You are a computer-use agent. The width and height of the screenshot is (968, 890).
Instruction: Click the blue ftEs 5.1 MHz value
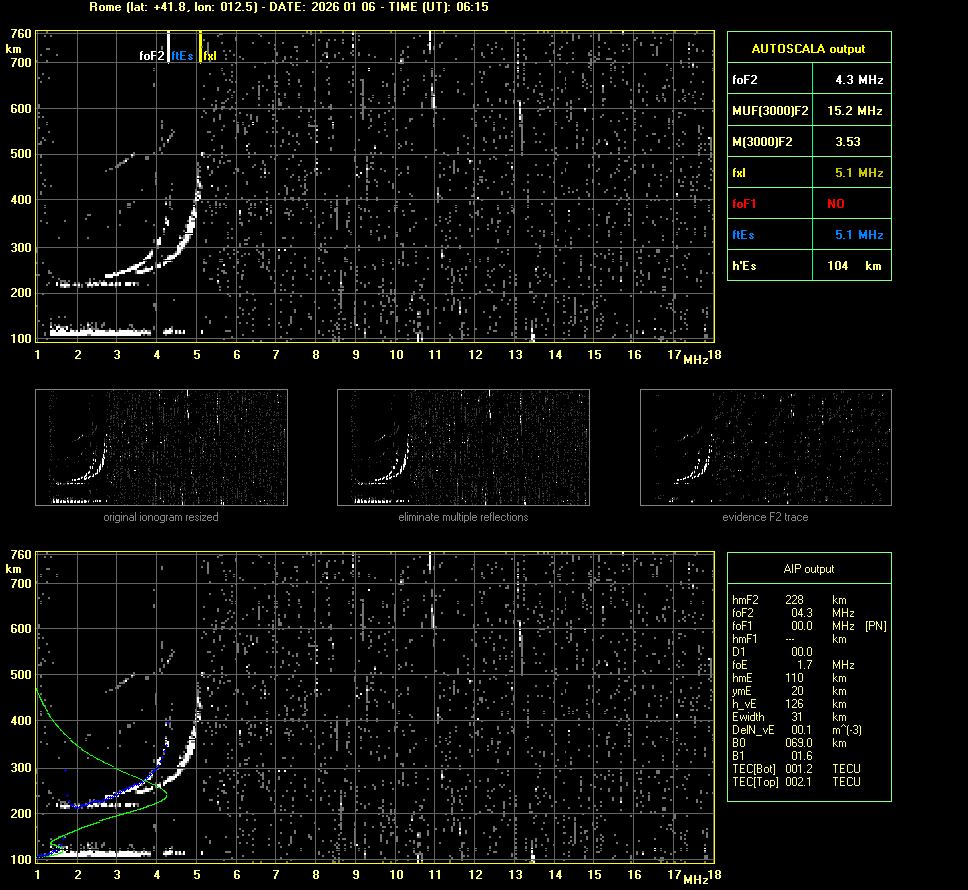coord(859,234)
